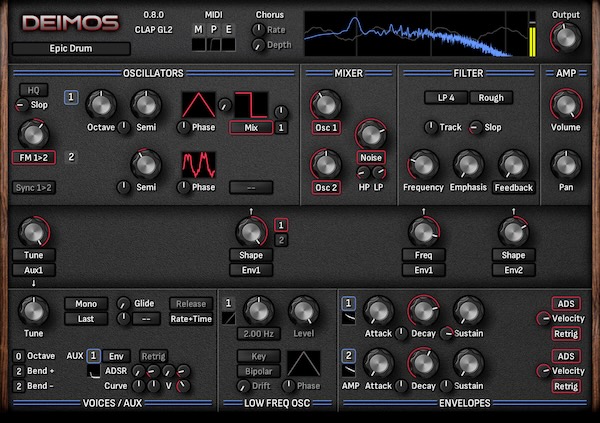600x423 pixels.
Task: Select oscillator 2 tab
Action: coord(71,157)
